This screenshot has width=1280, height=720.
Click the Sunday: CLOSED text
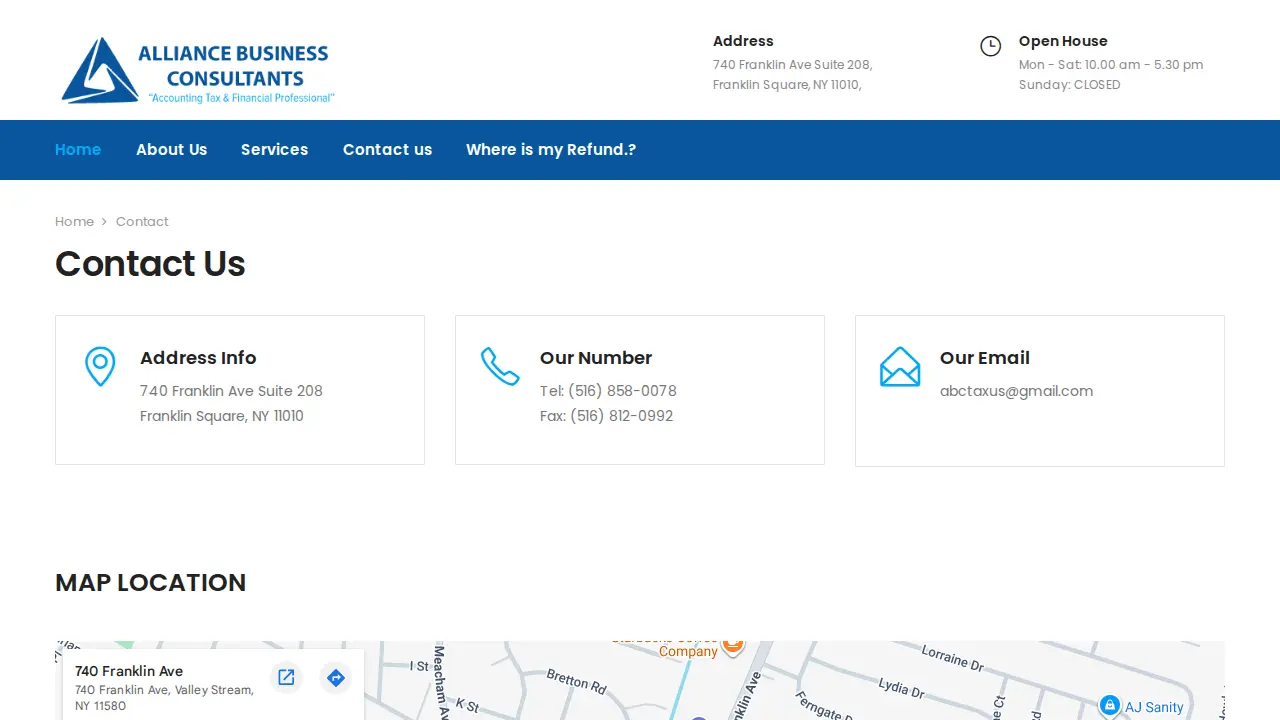pyautogui.click(x=1069, y=85)
